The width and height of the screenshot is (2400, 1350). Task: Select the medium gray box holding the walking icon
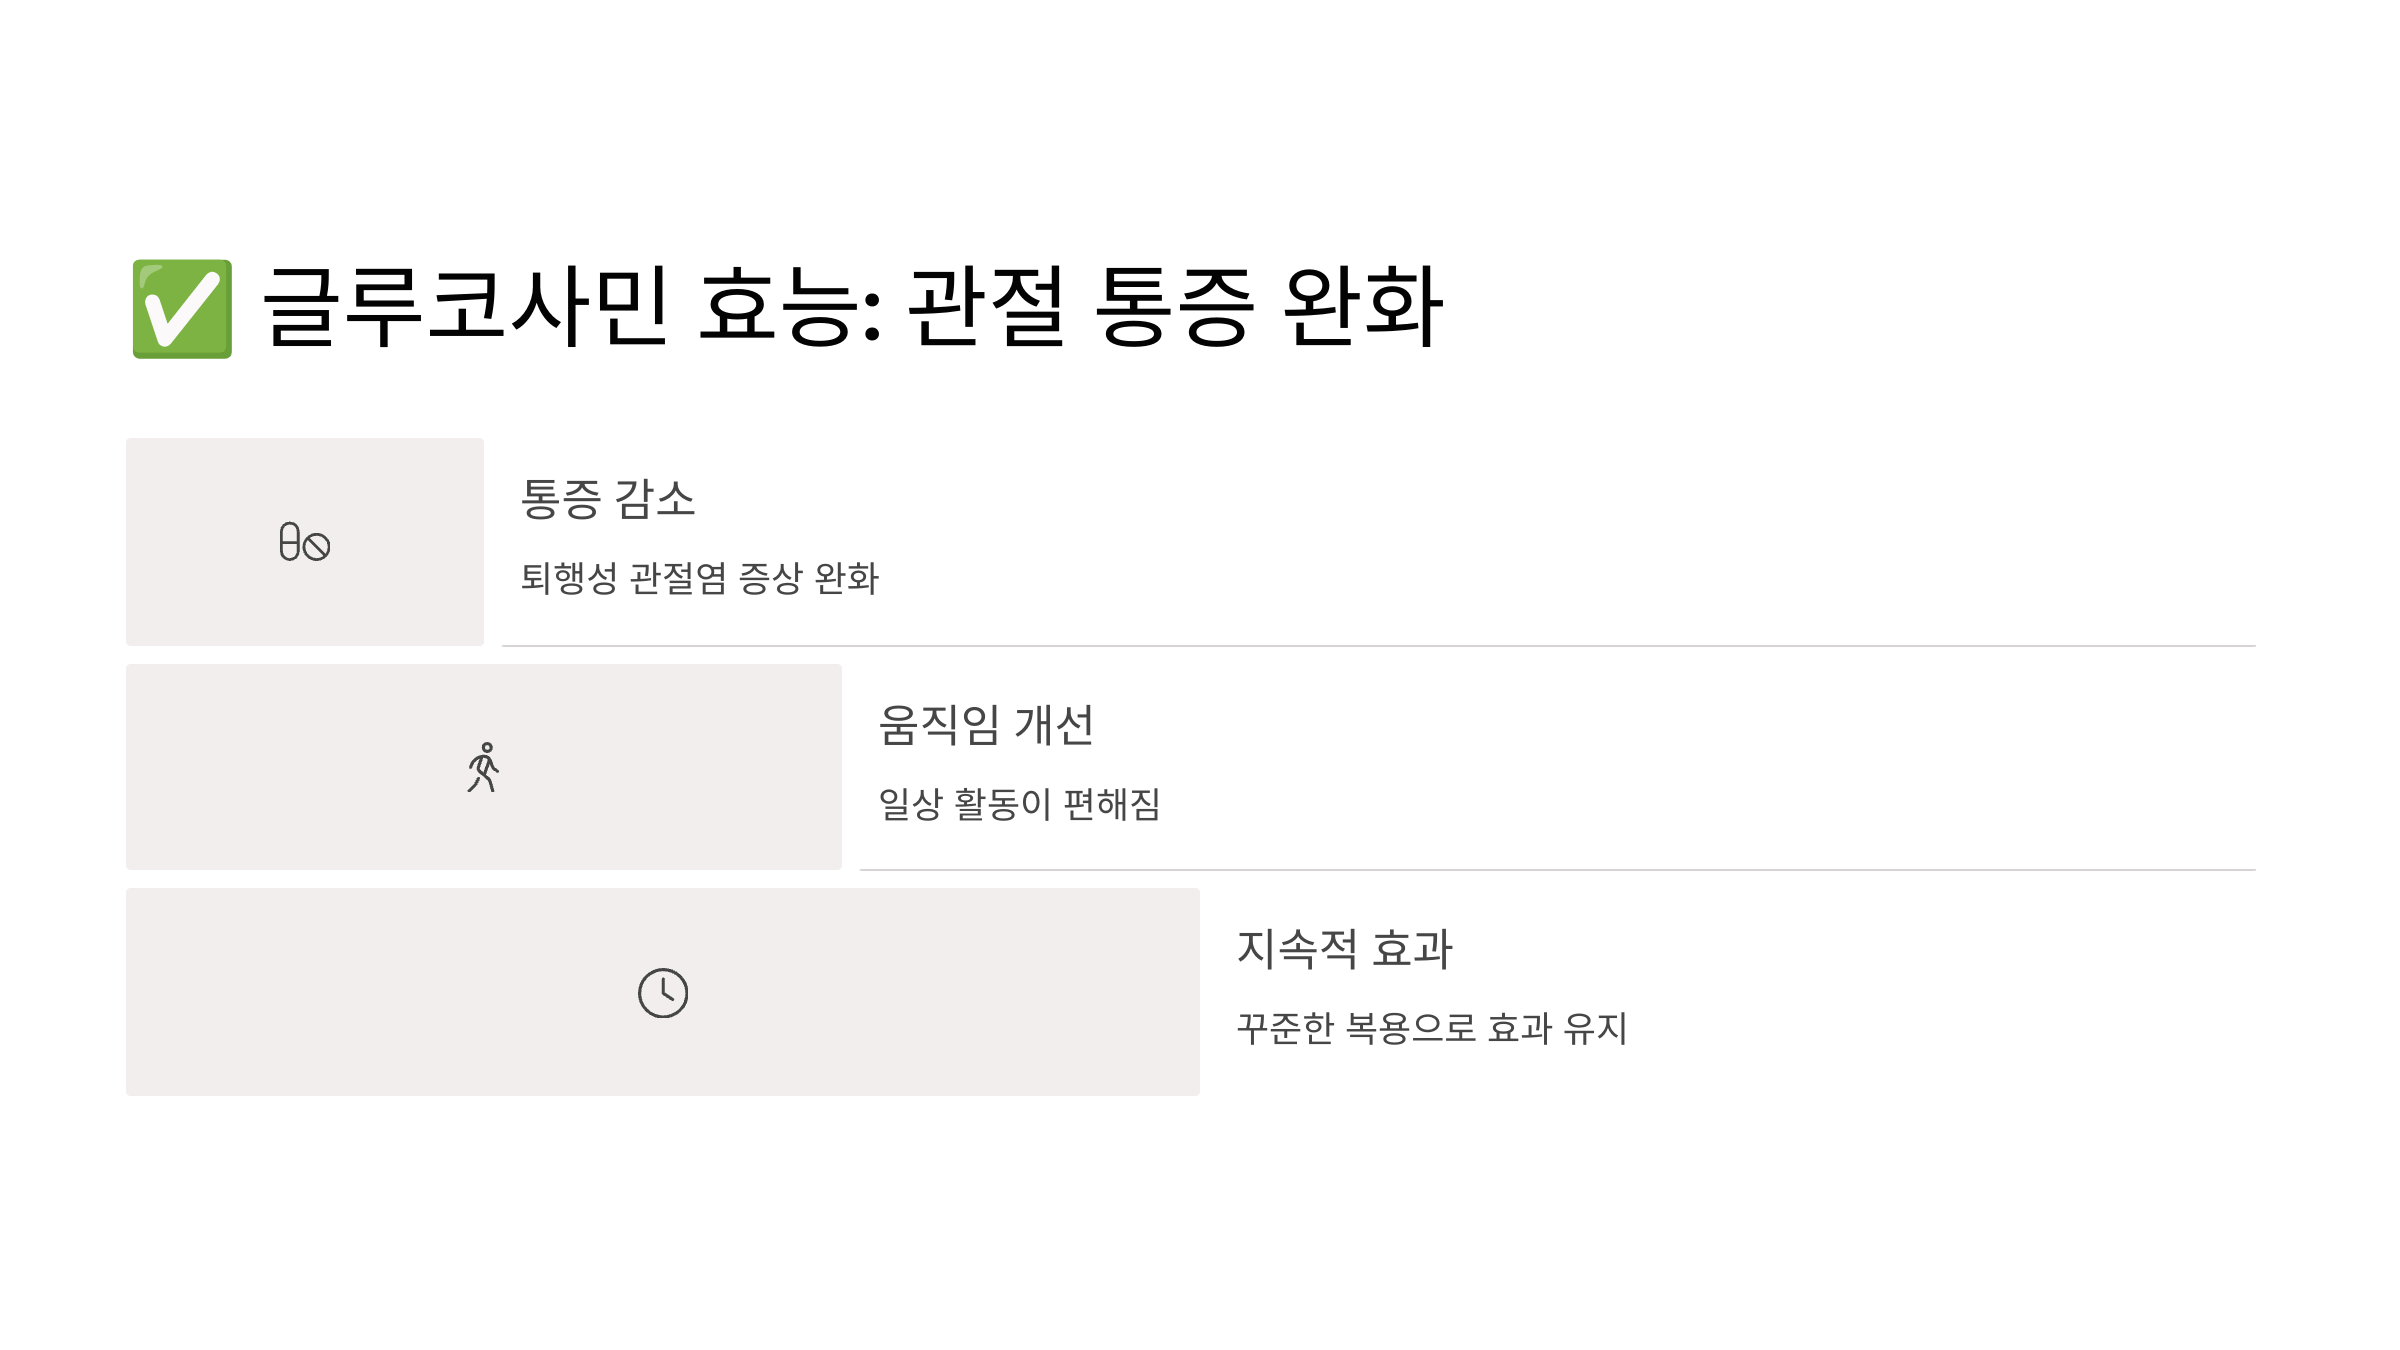(x=484, y=766)
